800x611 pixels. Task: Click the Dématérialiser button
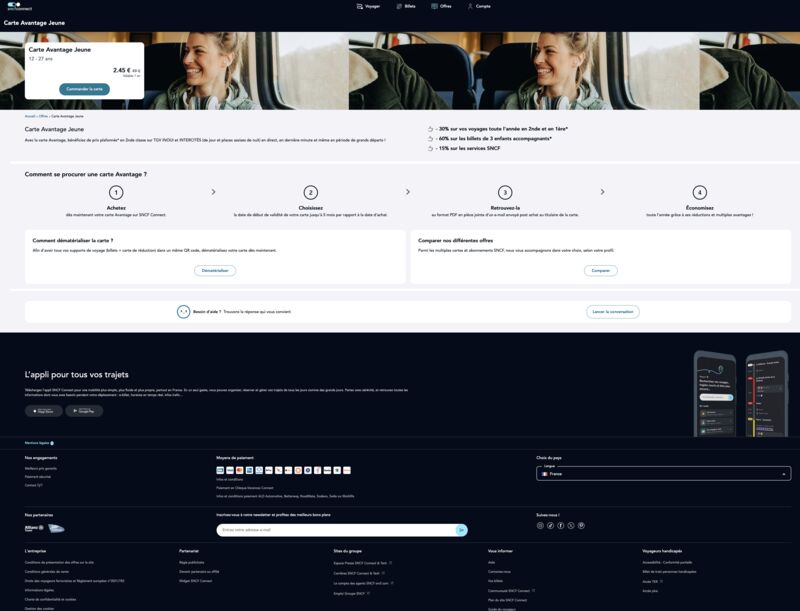point(215,270)
